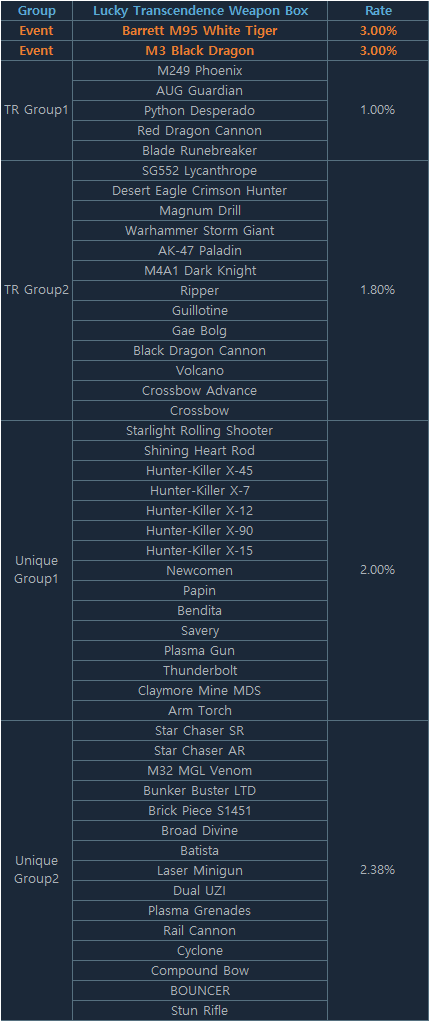
Task: Select the Gae Bolg cell
Action: [199, 331]
